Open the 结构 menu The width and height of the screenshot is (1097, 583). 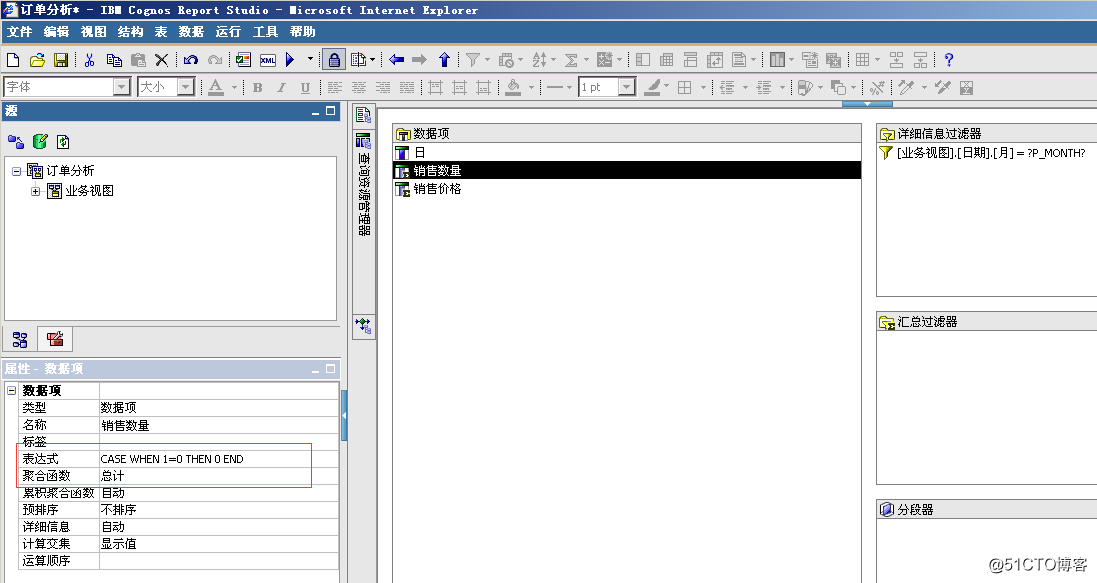(131, 31)
